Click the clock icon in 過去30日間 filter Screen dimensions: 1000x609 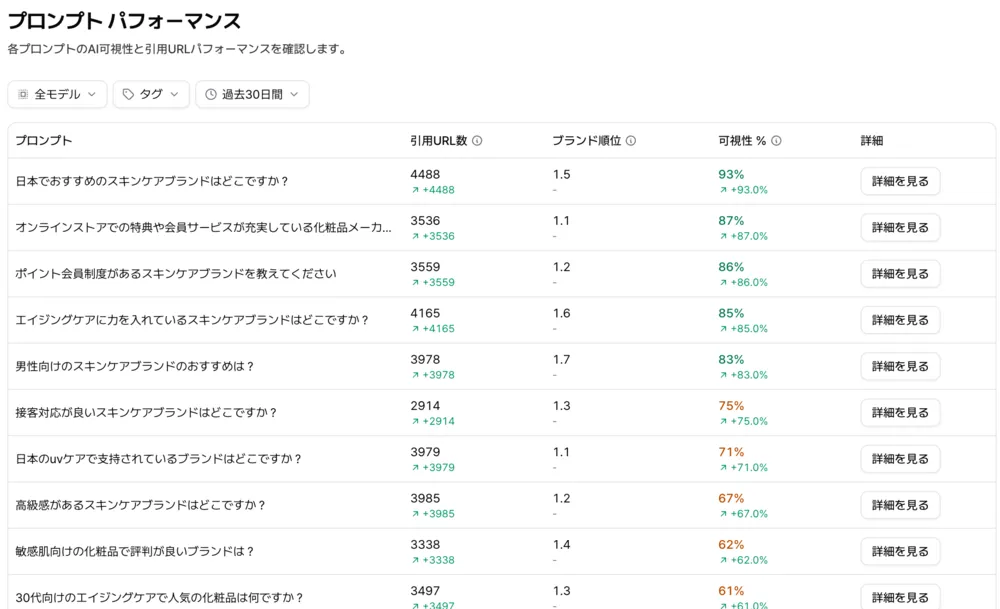click(210, 94)
